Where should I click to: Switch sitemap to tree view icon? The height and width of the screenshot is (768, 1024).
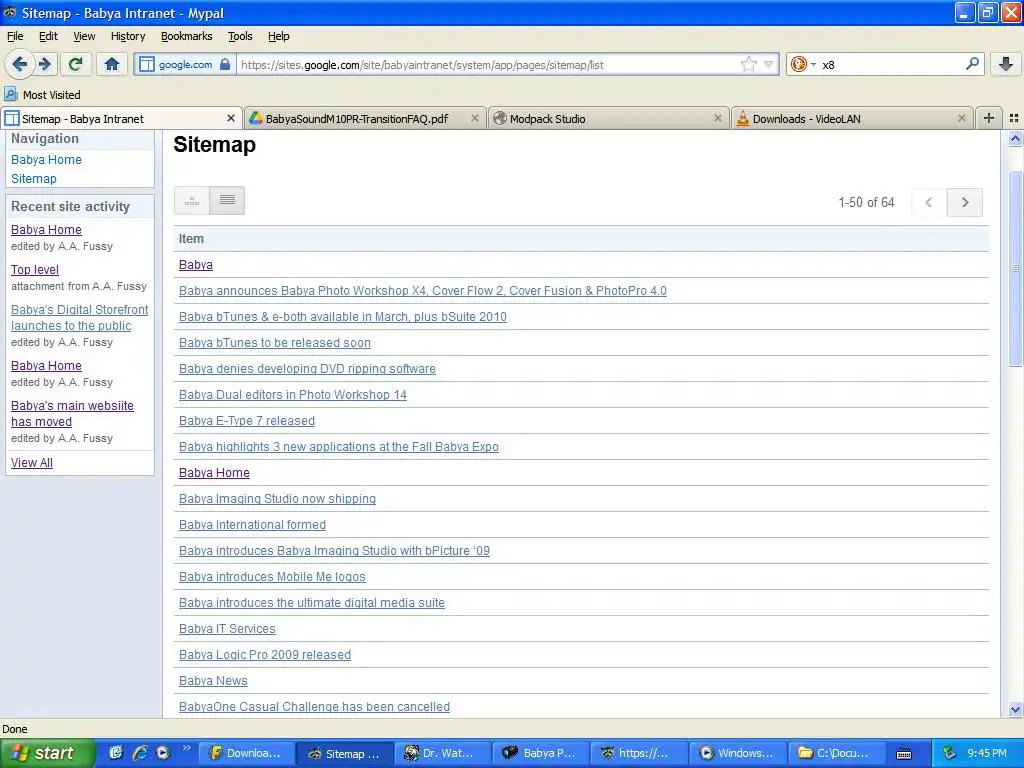click(x=192, y=201)
